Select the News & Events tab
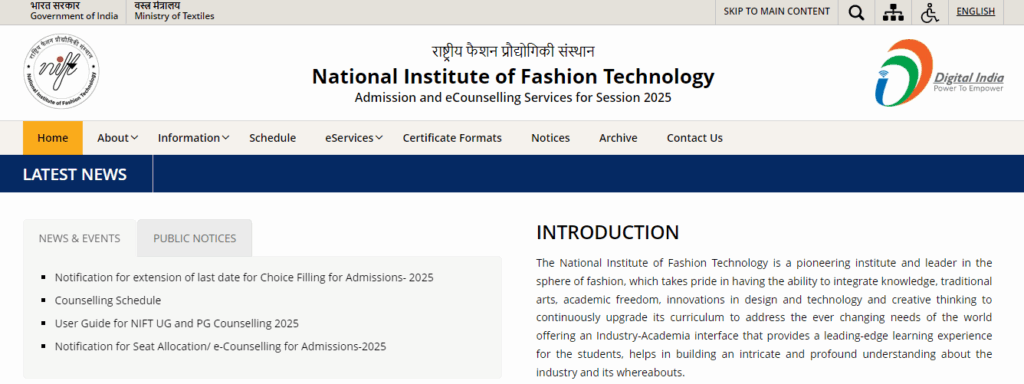The height and width of the screenshot is (384, 1024). (80, 238)
